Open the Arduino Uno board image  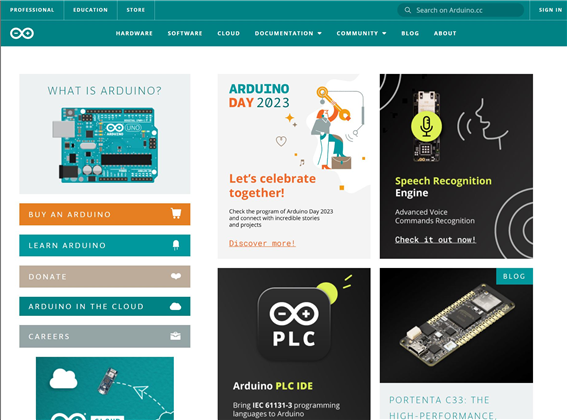coord(105,145)
